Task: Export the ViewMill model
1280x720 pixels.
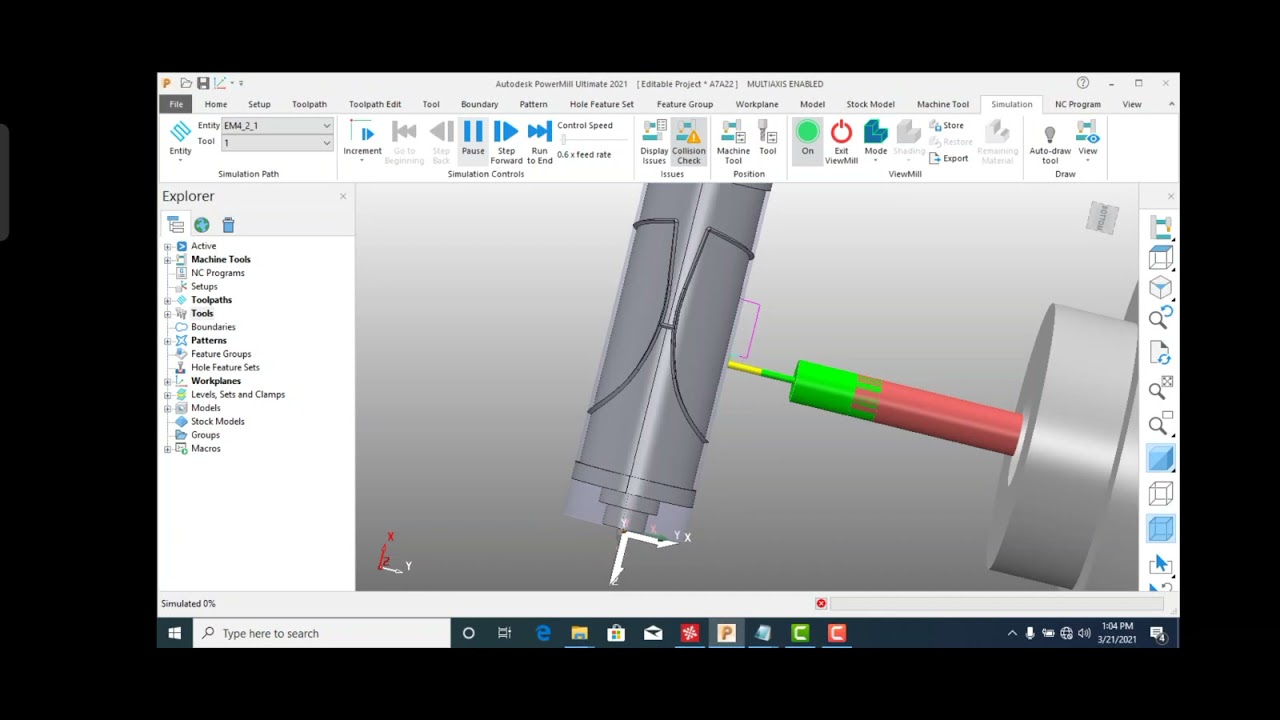Action: [948, 159]
